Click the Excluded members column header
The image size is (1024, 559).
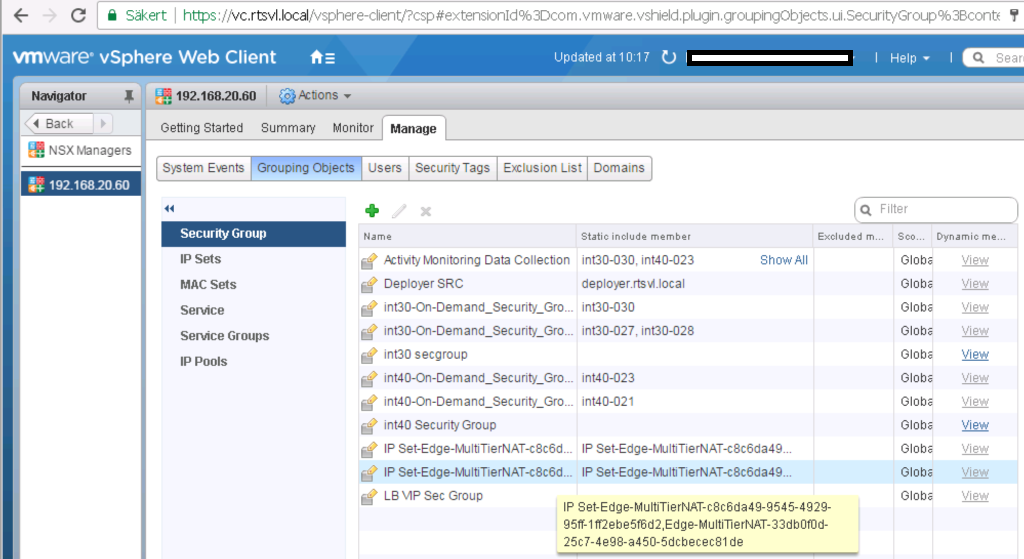point(853,236)
